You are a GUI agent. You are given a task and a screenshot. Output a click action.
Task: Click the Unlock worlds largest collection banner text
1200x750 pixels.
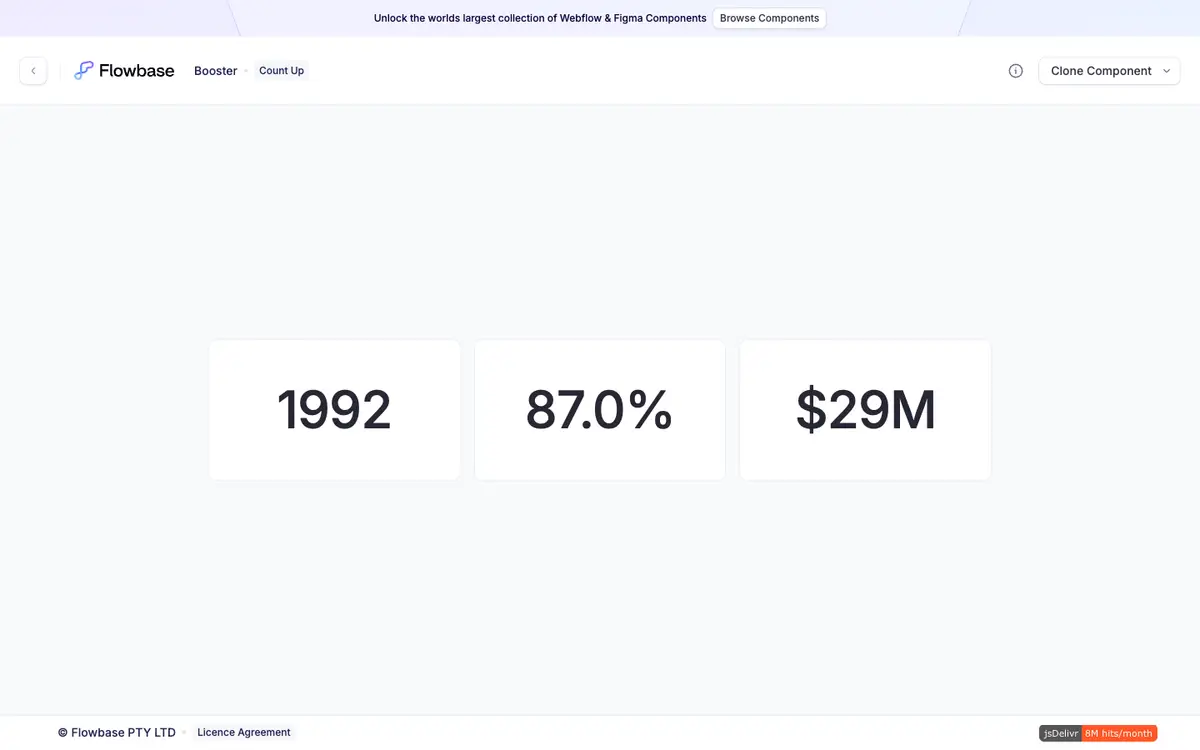click(540, 18)
